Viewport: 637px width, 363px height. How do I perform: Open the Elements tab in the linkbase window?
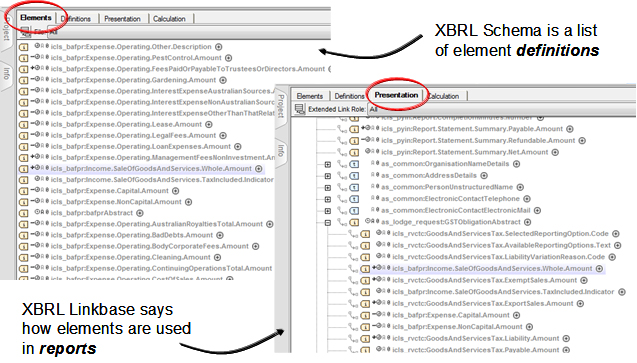[x=310, y=96]
